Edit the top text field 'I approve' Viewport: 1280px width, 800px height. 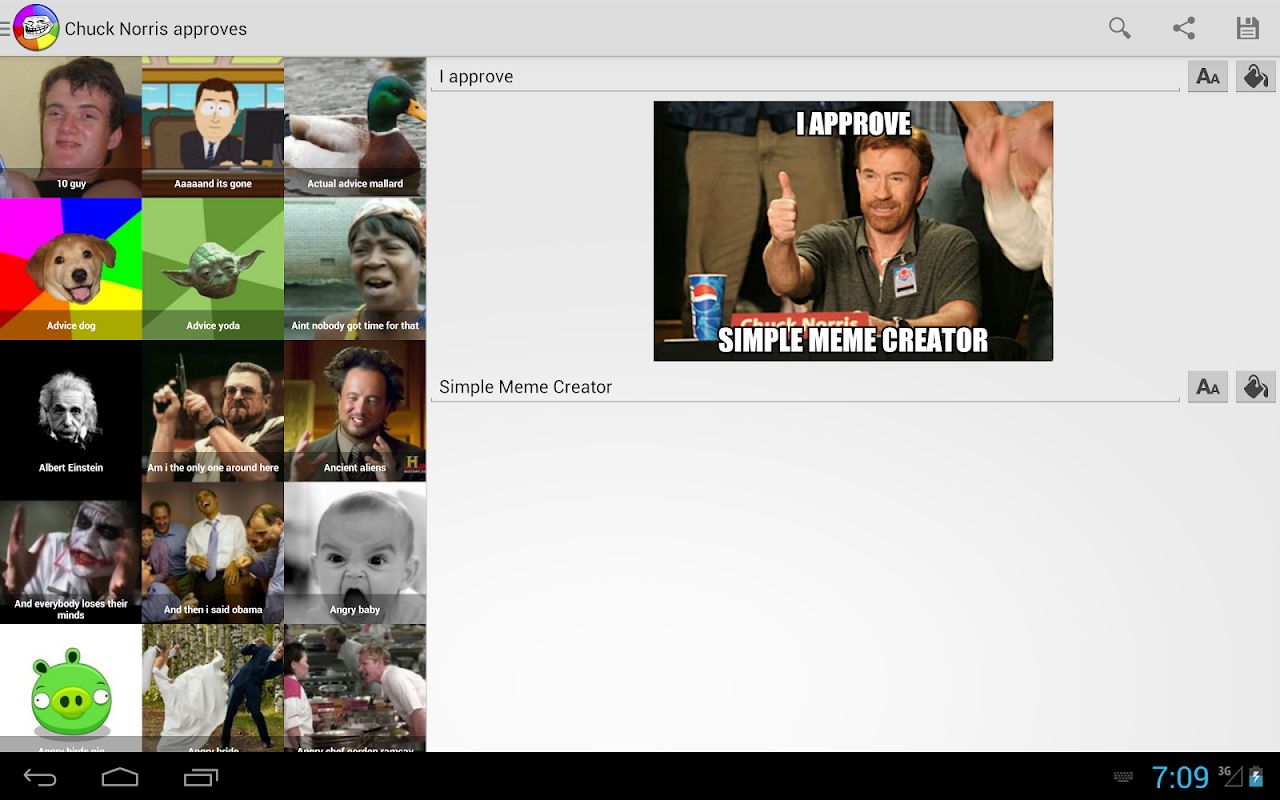805,77
